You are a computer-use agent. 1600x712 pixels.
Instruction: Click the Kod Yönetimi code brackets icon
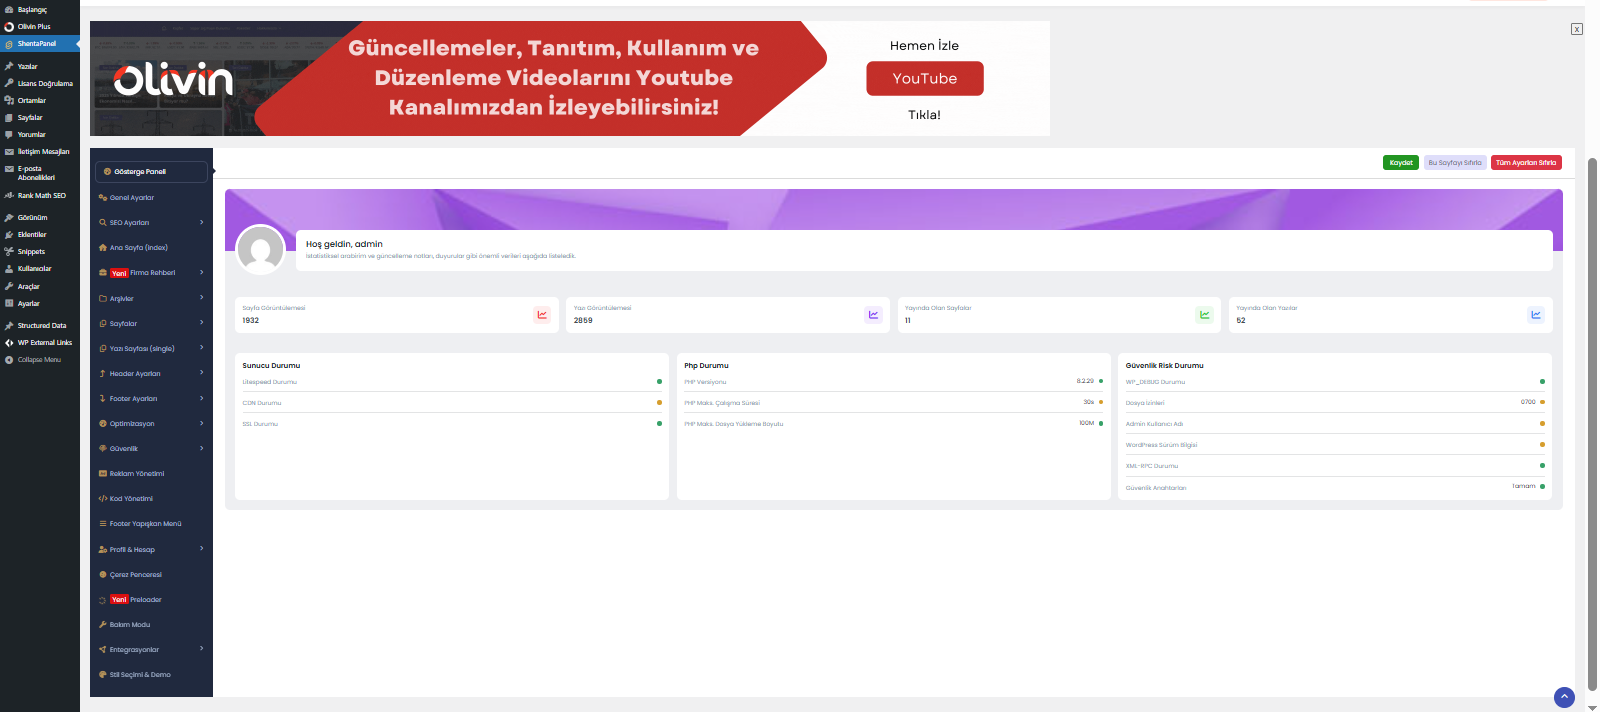tap(103, 499)
